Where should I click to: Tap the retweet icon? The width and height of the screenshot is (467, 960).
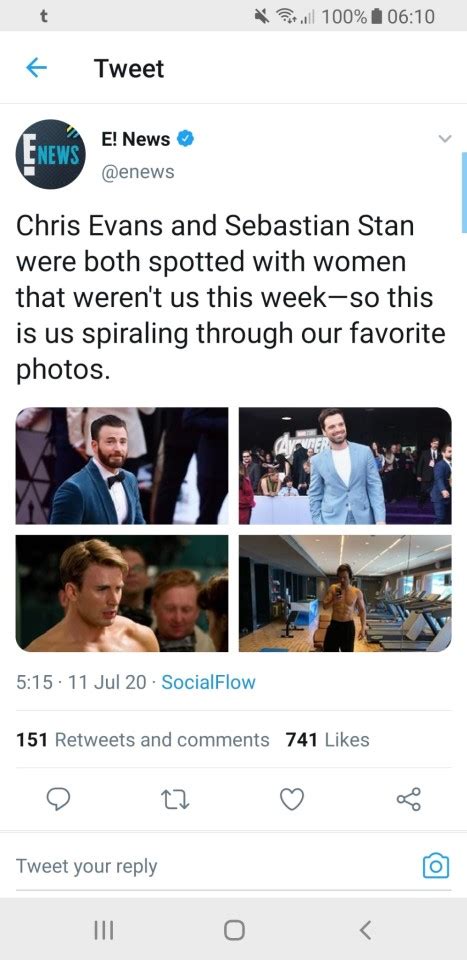tap(176, 799)
